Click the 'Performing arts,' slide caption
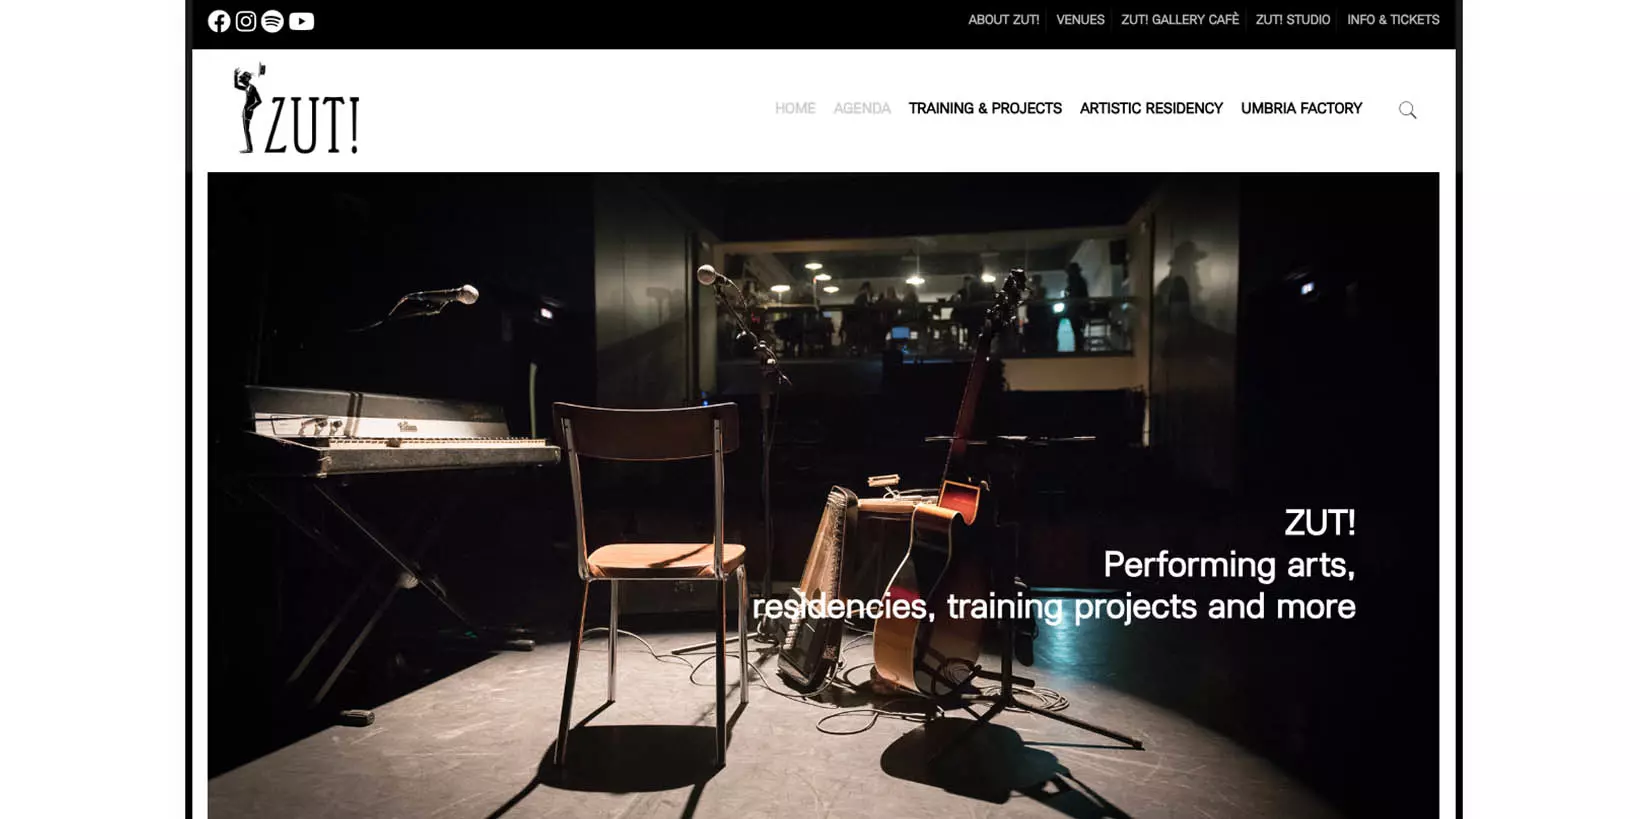 click(x=1229, y=564)
